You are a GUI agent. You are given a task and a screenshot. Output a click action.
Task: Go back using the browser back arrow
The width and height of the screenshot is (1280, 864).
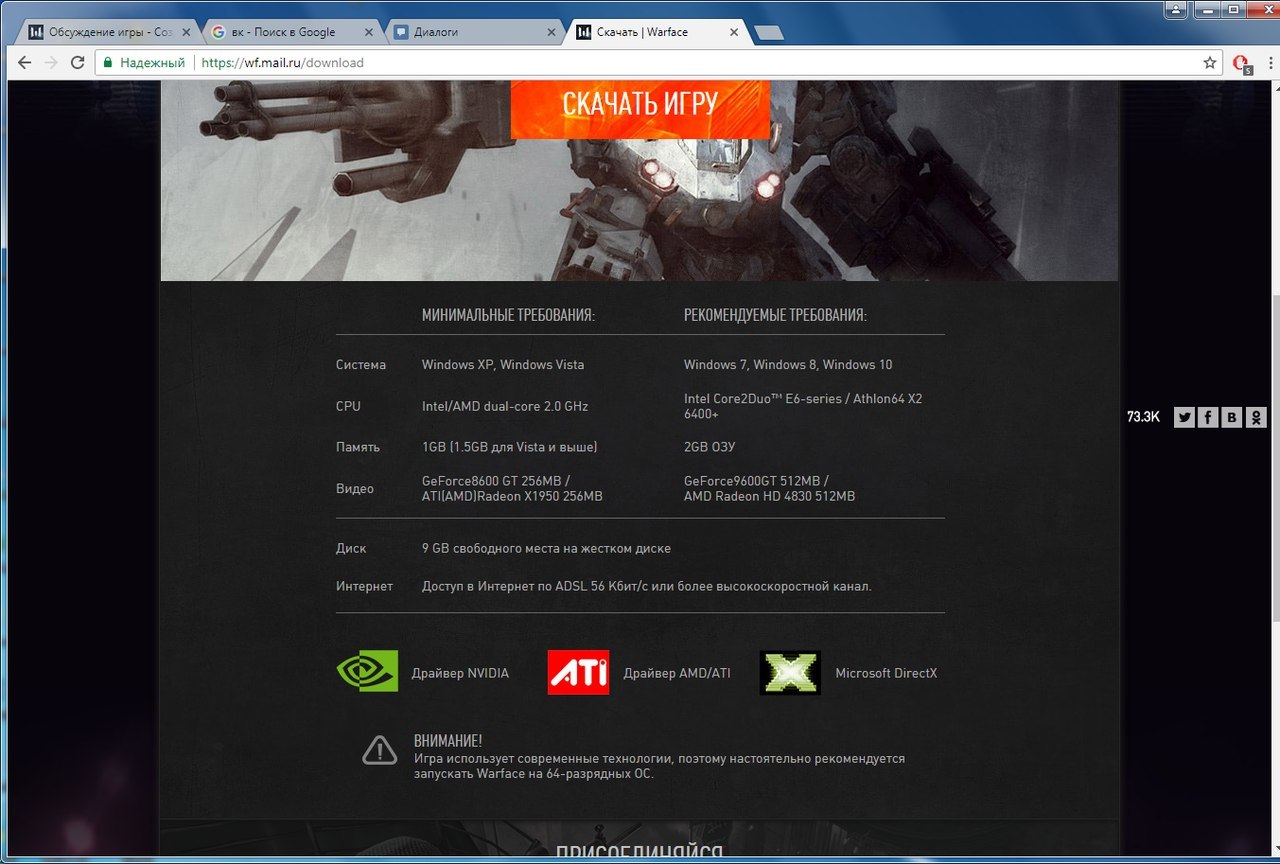23,62
